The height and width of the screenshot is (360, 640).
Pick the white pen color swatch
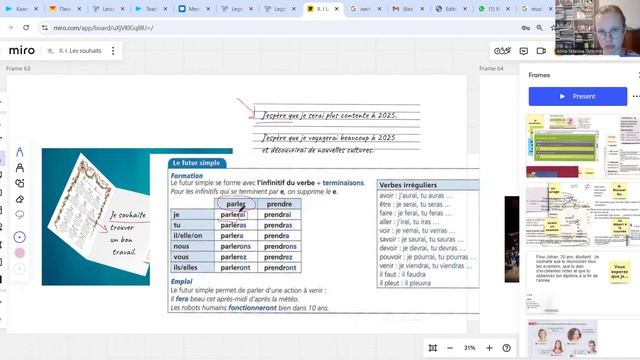(20, 269)
